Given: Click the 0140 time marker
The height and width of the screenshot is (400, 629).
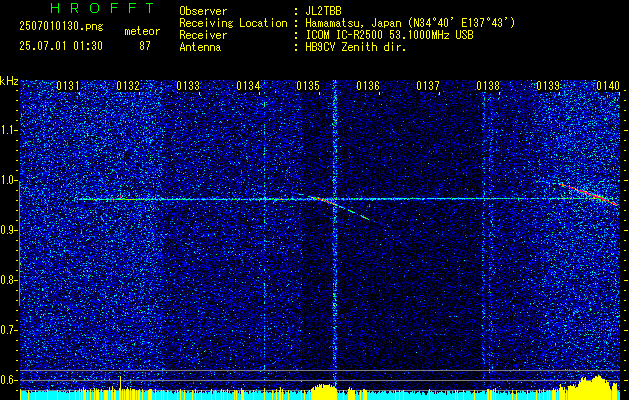Looking at the screenshot, I should click(x=608, y=86).
